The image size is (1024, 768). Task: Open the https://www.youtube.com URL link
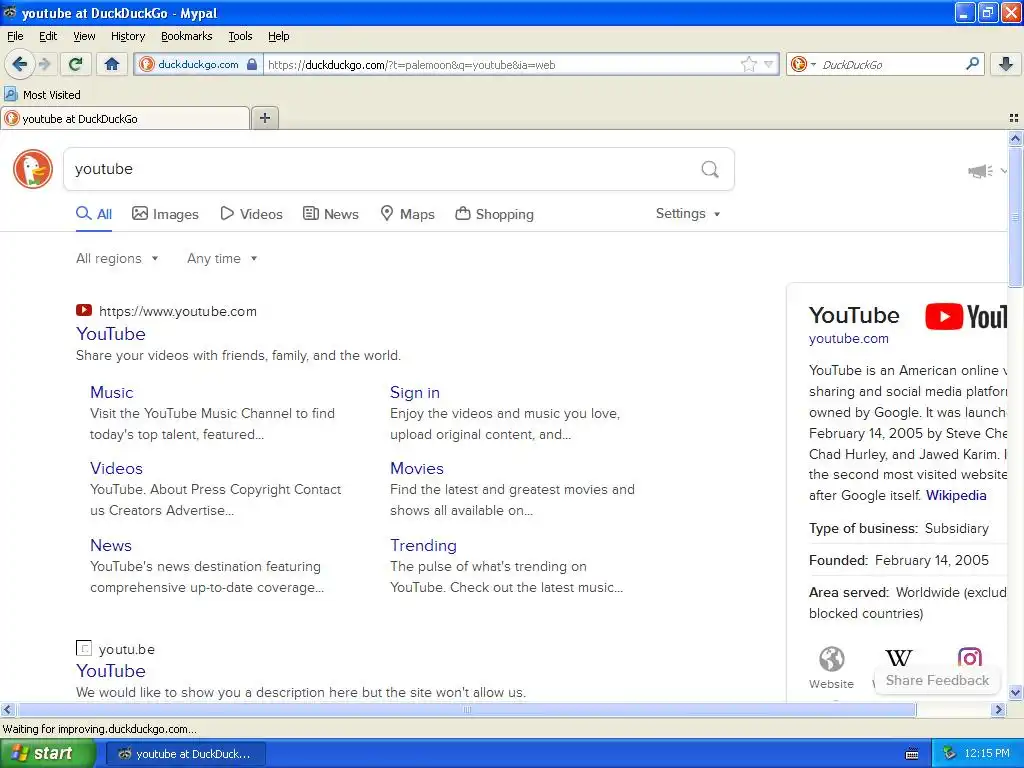[178, 312]
